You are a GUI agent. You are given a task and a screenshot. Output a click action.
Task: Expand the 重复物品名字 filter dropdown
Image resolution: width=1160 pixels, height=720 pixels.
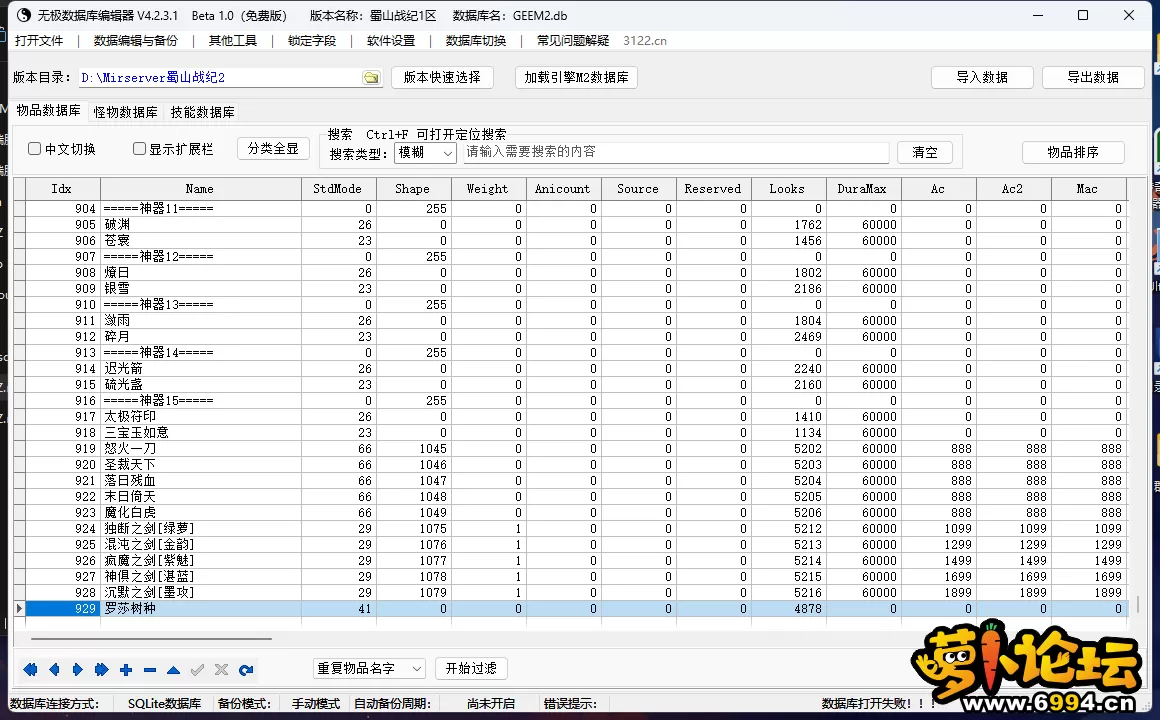point(369,668)
